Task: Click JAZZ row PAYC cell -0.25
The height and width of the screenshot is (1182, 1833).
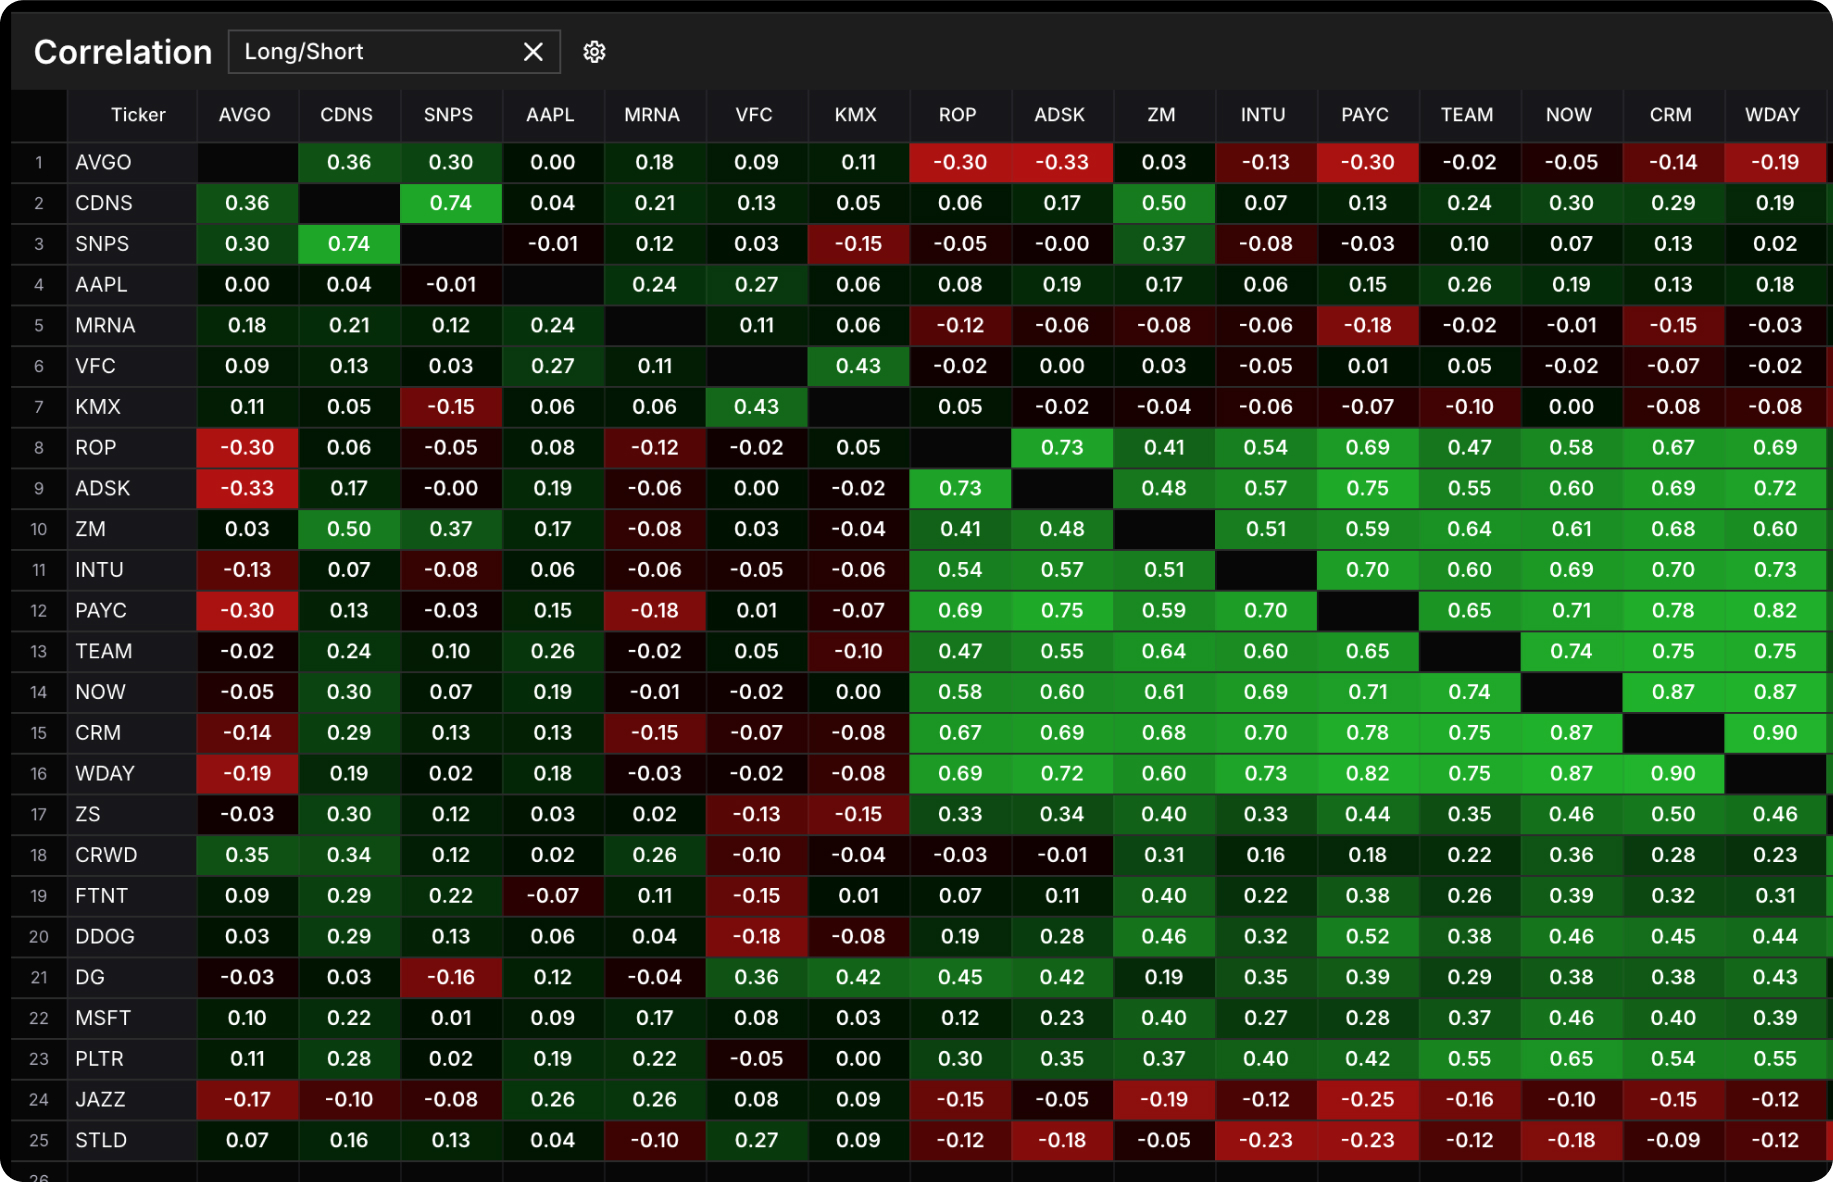Action: point(1367,1100)
